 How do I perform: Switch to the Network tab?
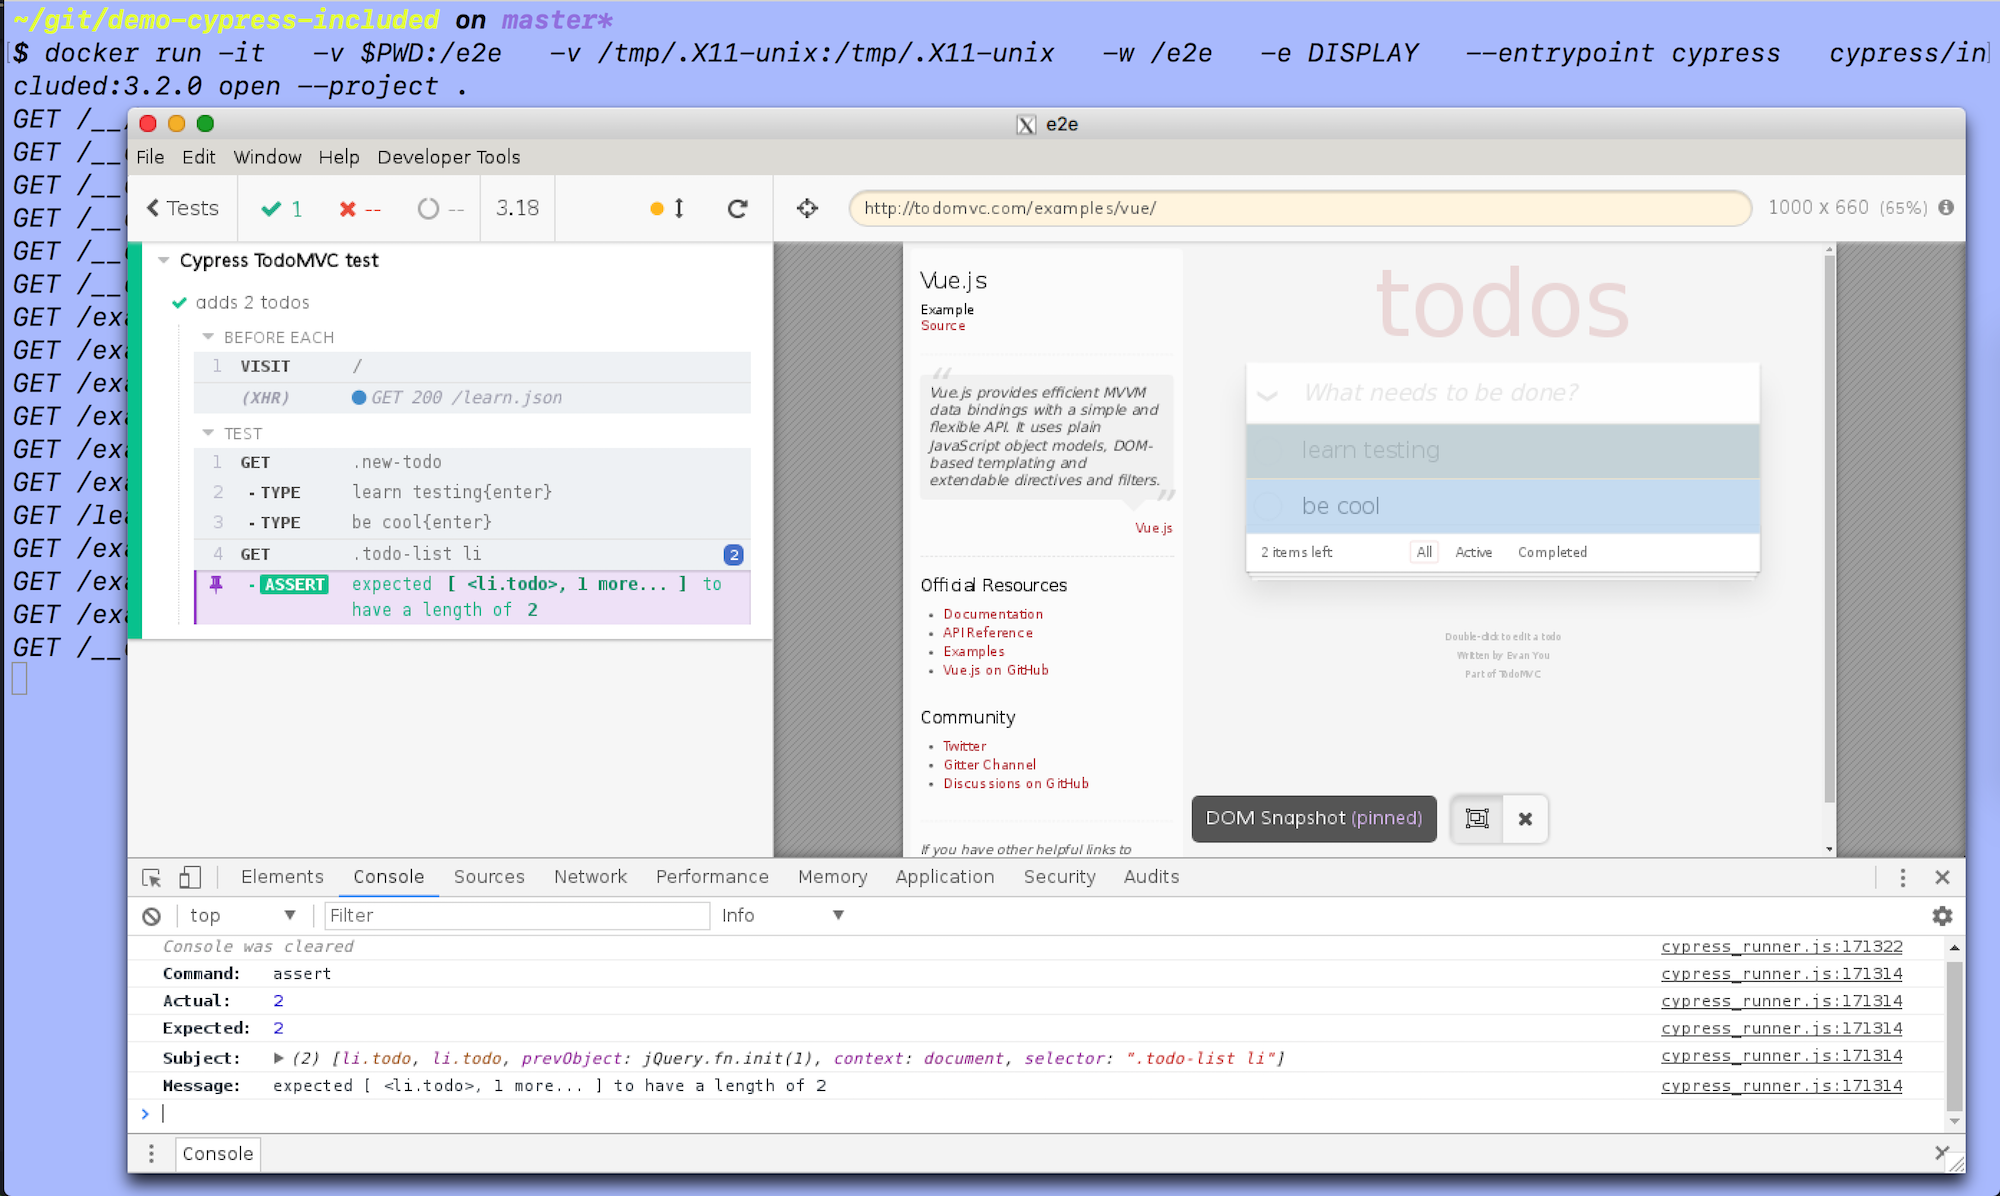point(590,877)
